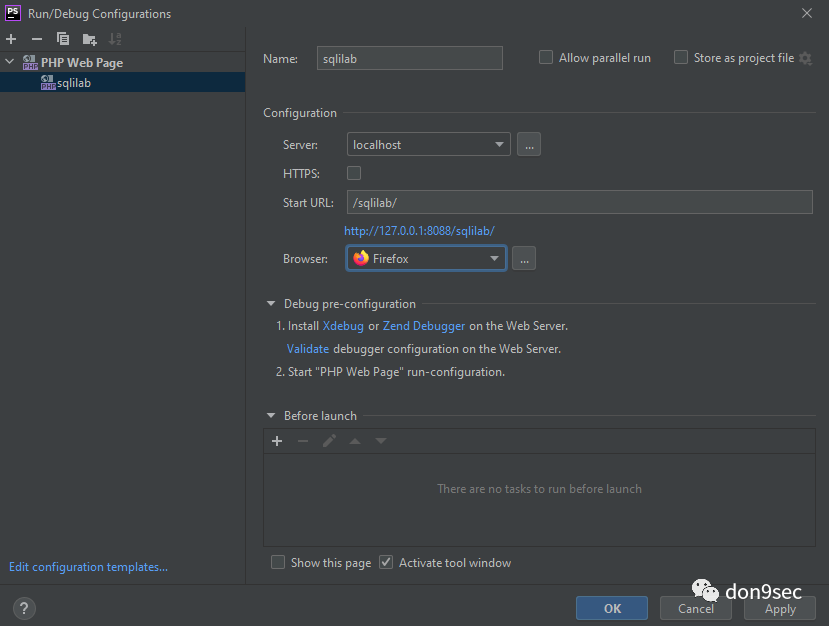Add a Before launch task with plus icon
Viewport: 829px width, 626px height.
pos(277,441)
